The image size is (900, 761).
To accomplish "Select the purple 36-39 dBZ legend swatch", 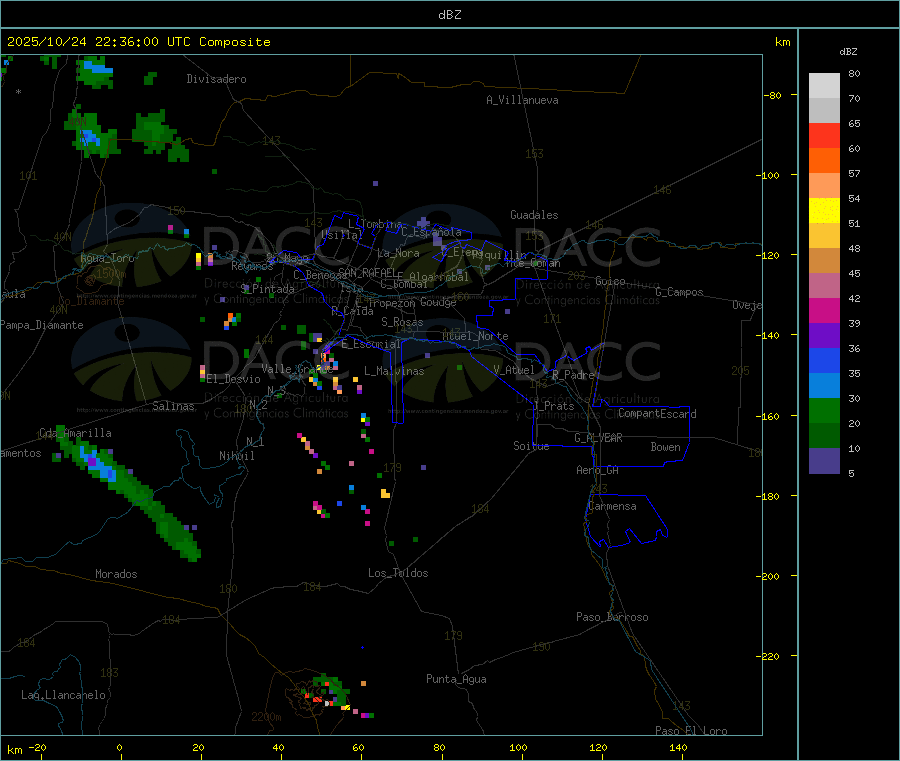I will point(824,336).
